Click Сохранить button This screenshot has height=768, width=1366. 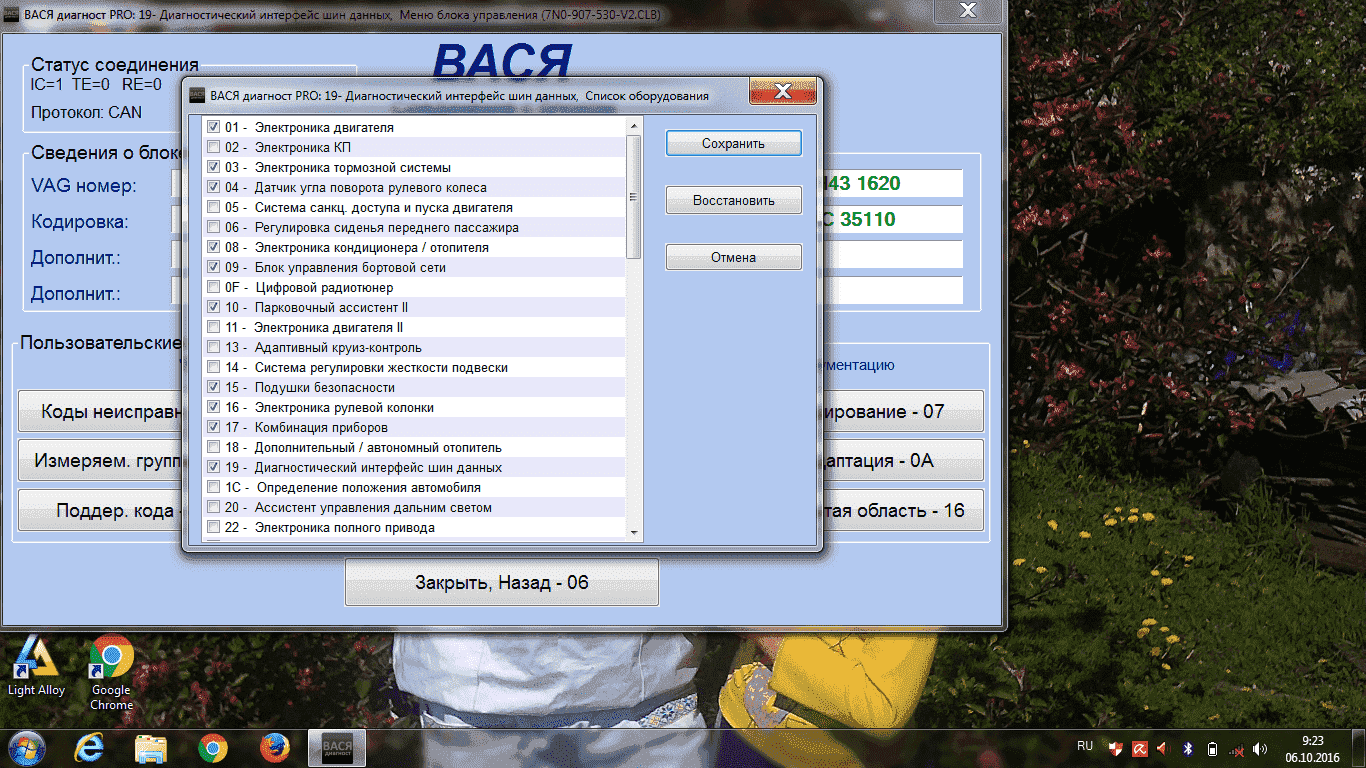point(733,143)
